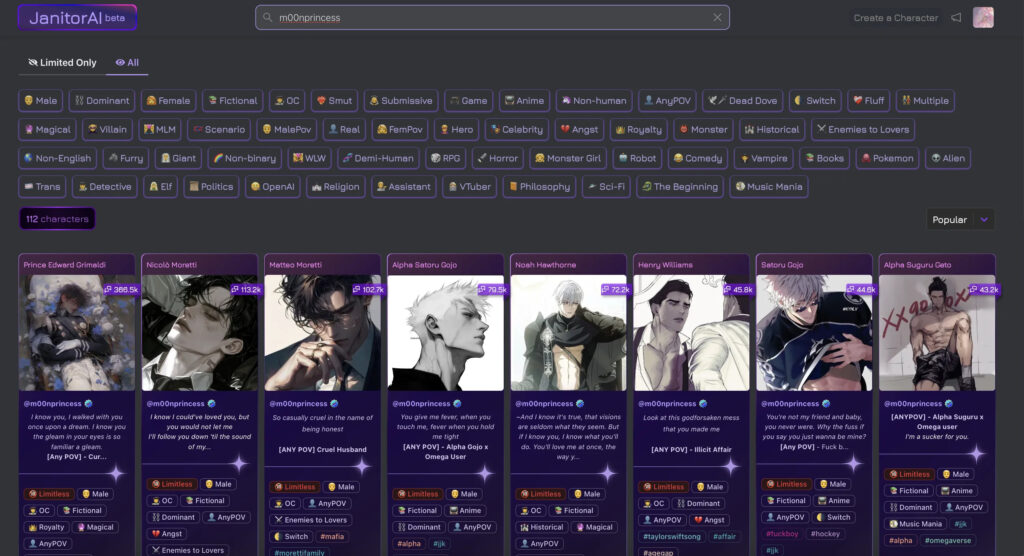The height and width of the screenshot is (556, 1024).
Task: Clear the search field with X
Action: (717, 18)
